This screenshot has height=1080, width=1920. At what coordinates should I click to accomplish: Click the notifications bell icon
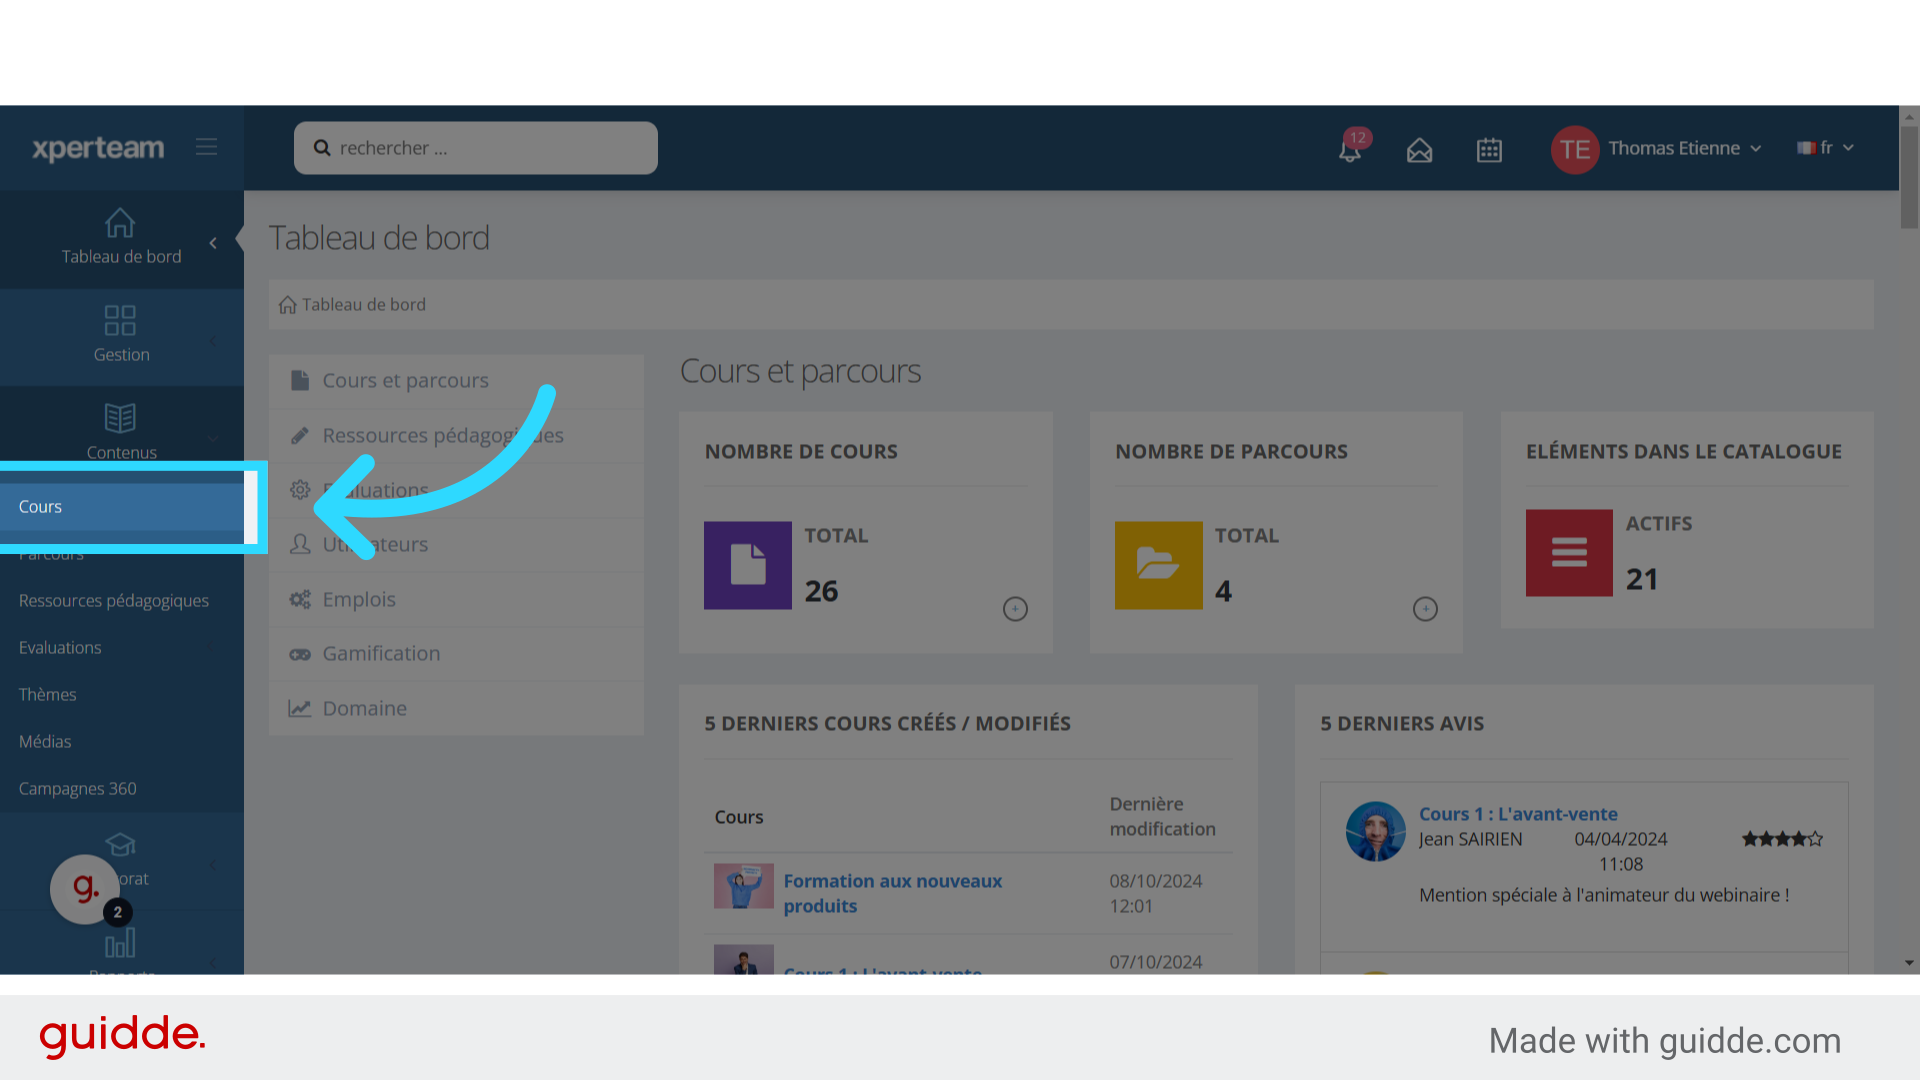[1350, 150]
